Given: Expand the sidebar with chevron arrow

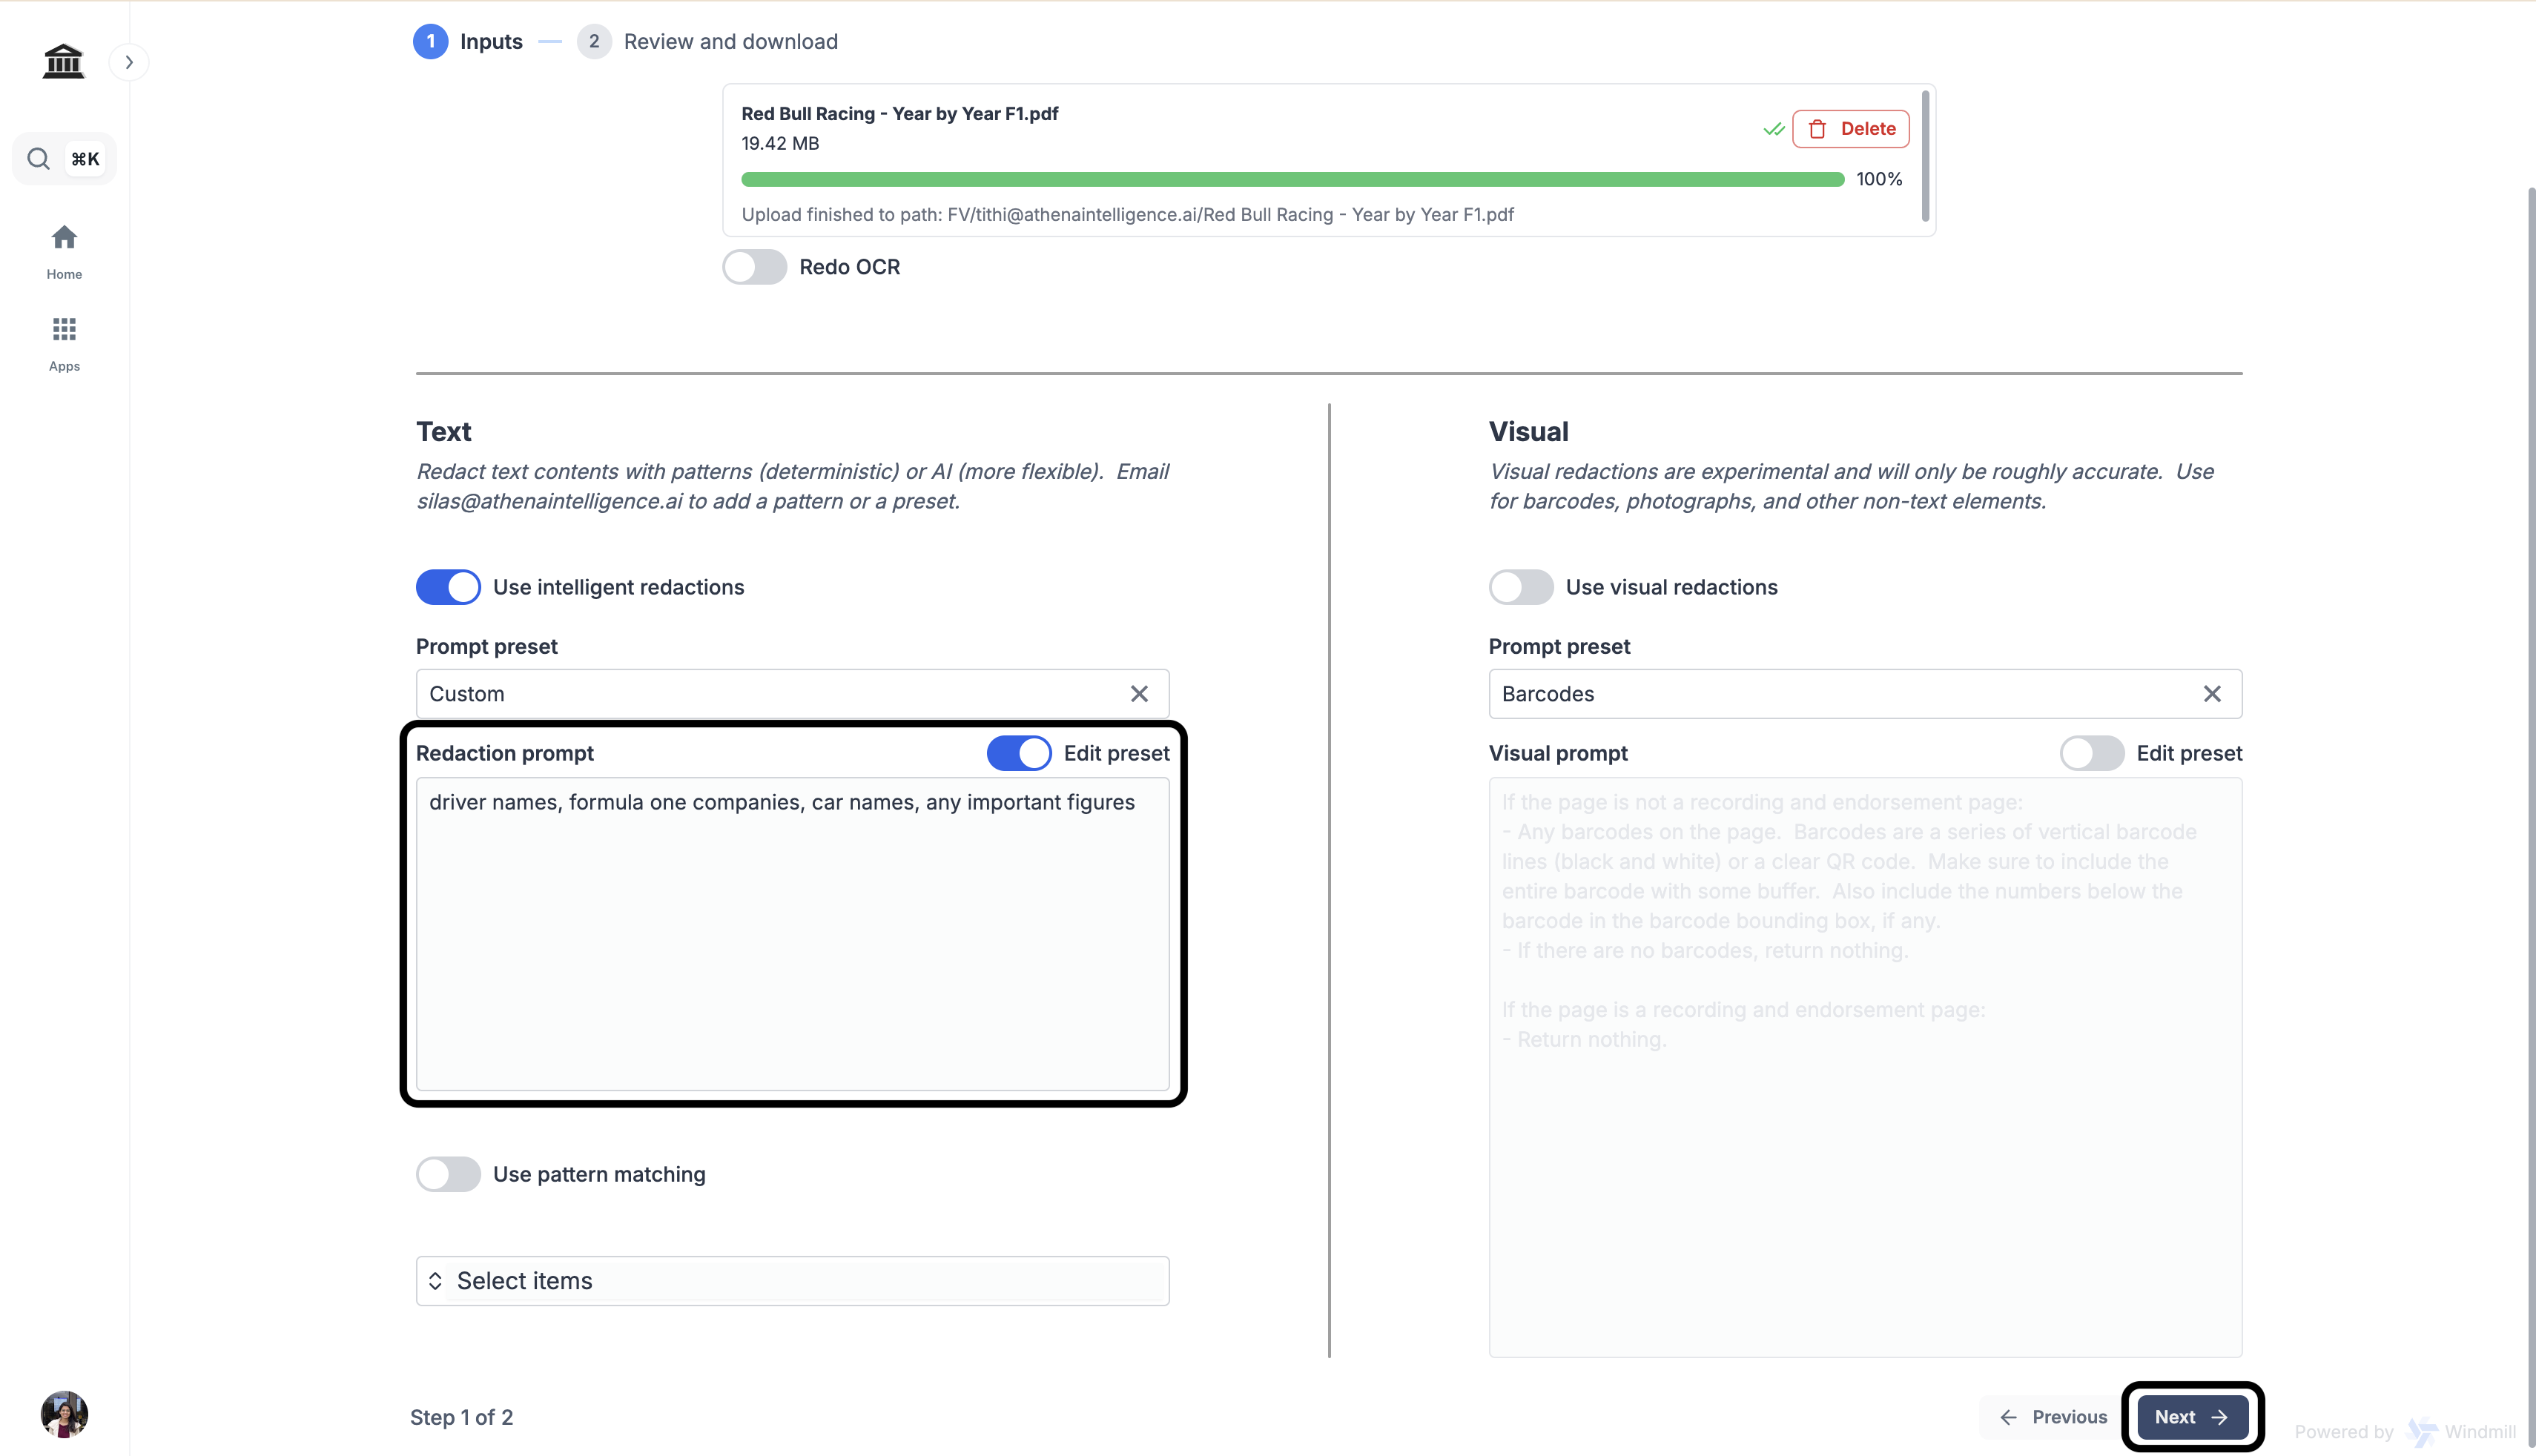Looking at the screenshot, I should [x=129, y=62].
